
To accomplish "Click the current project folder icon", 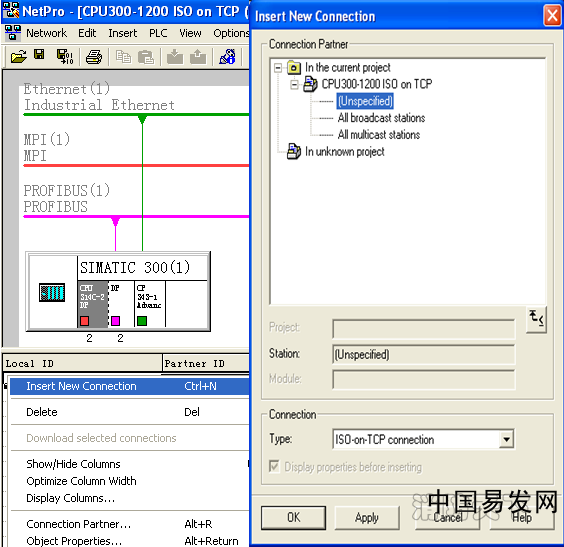I will click(x=294, y=67).
